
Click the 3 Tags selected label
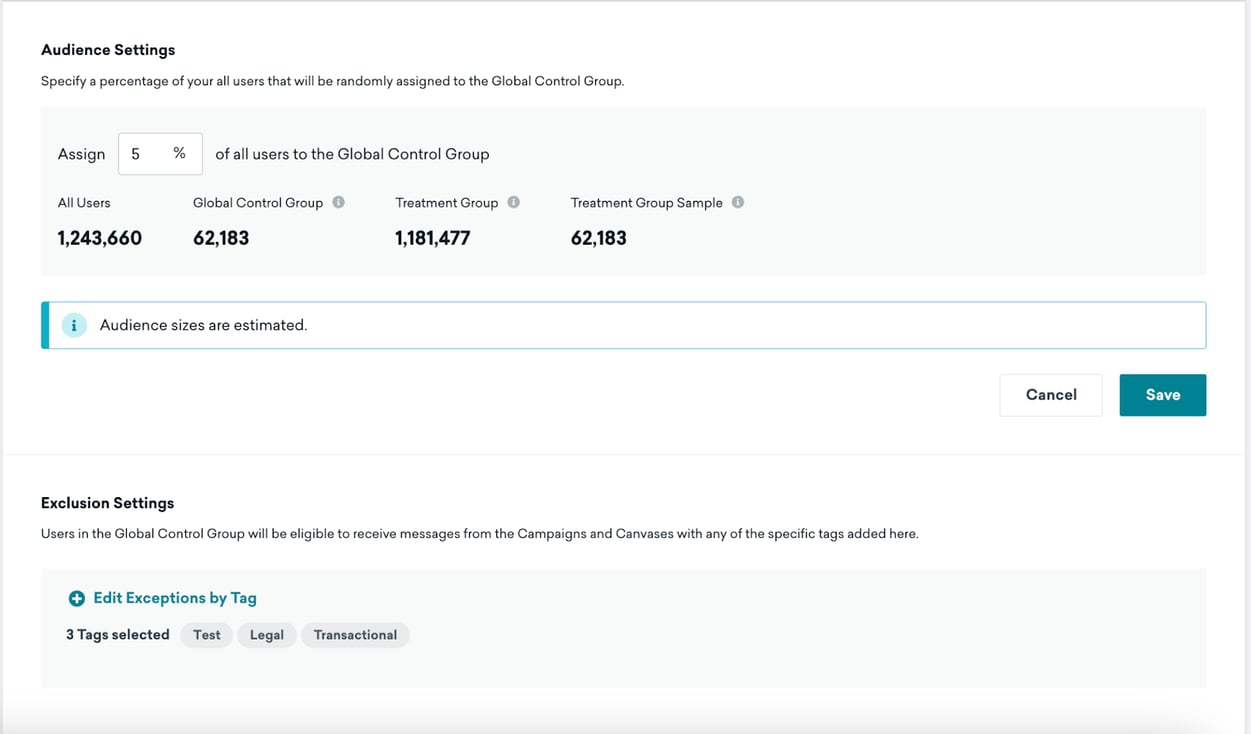[x=117, y=635]
